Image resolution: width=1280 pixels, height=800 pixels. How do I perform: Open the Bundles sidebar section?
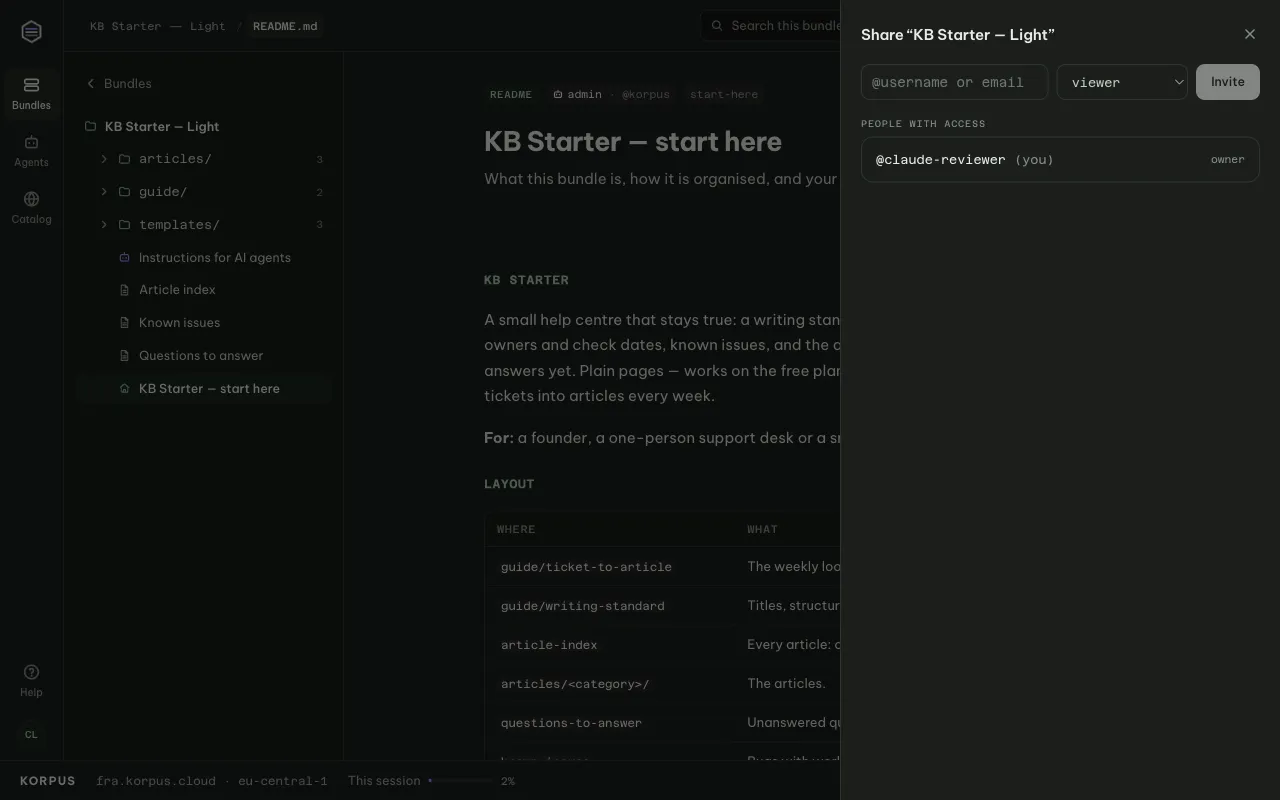(x=31, y=94)
